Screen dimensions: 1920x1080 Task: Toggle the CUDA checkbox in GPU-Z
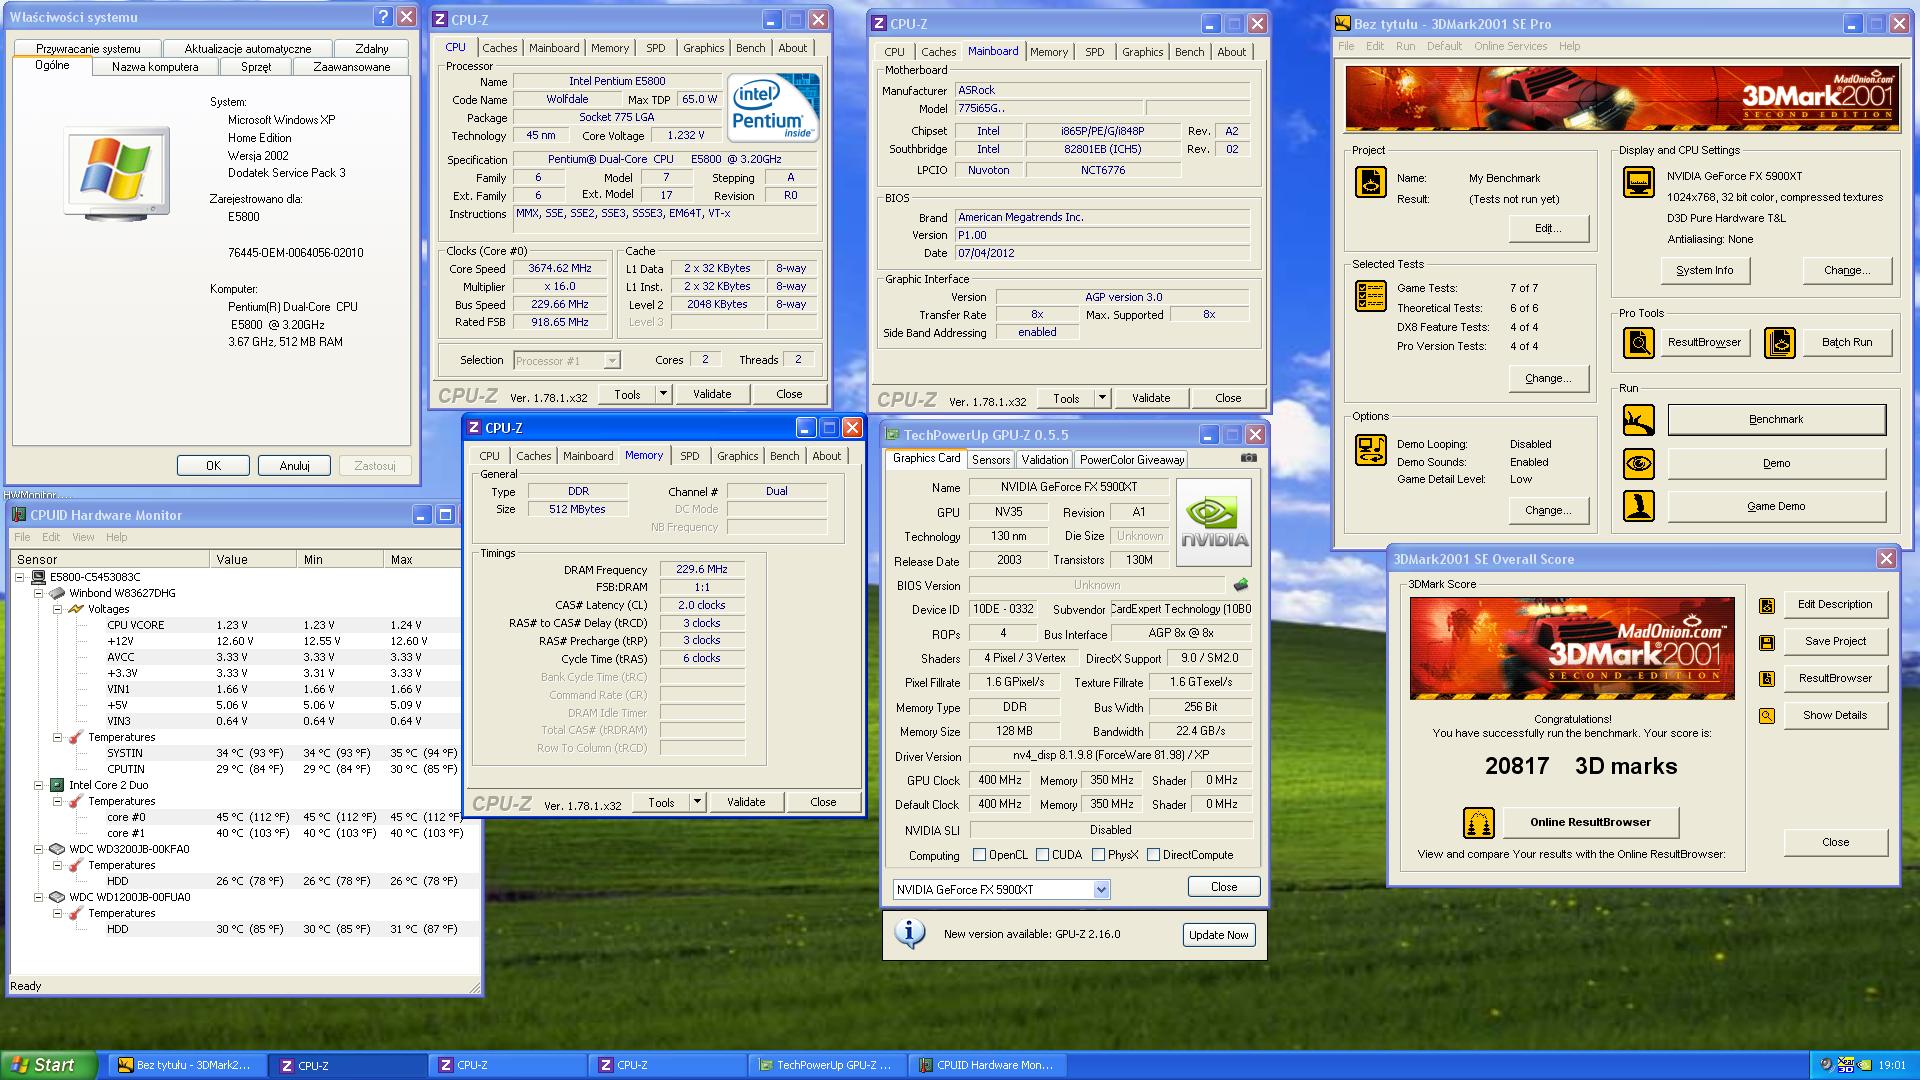tap(1043, 855)
